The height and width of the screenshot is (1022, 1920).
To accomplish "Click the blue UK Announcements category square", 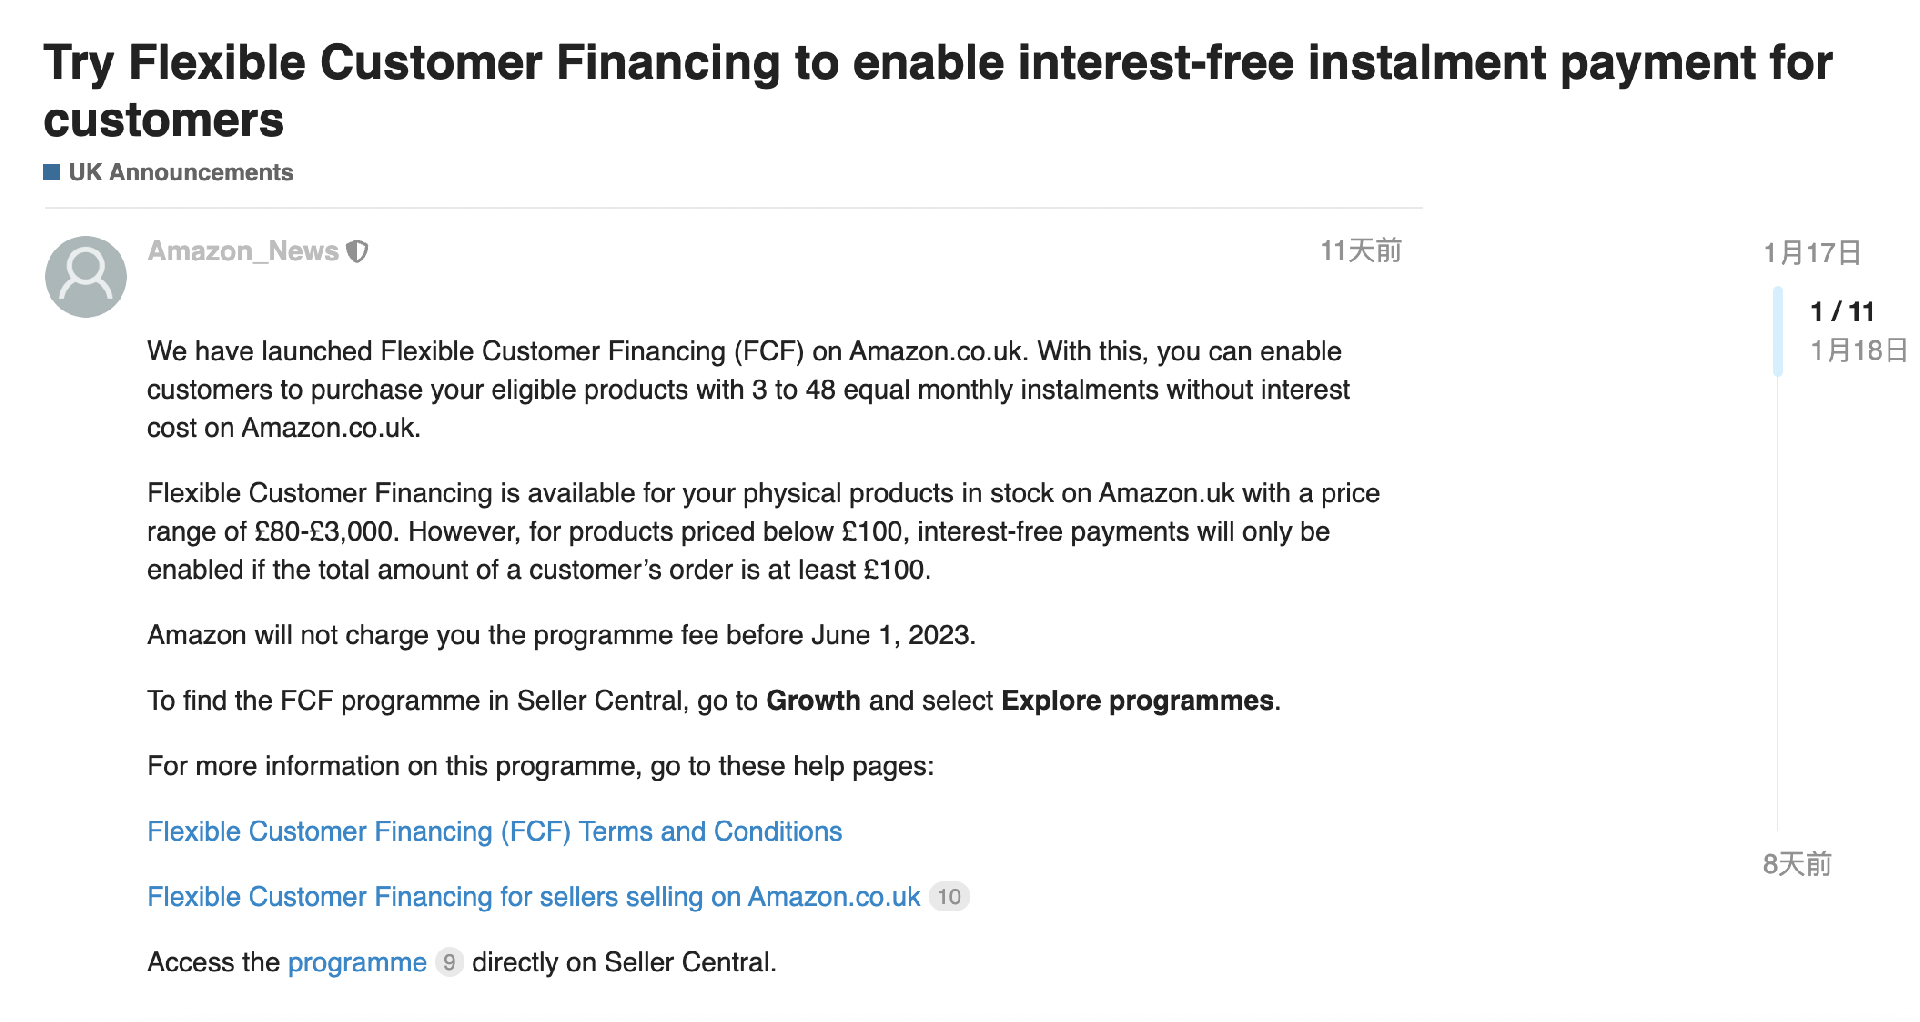I will click(x=52, y=172).
